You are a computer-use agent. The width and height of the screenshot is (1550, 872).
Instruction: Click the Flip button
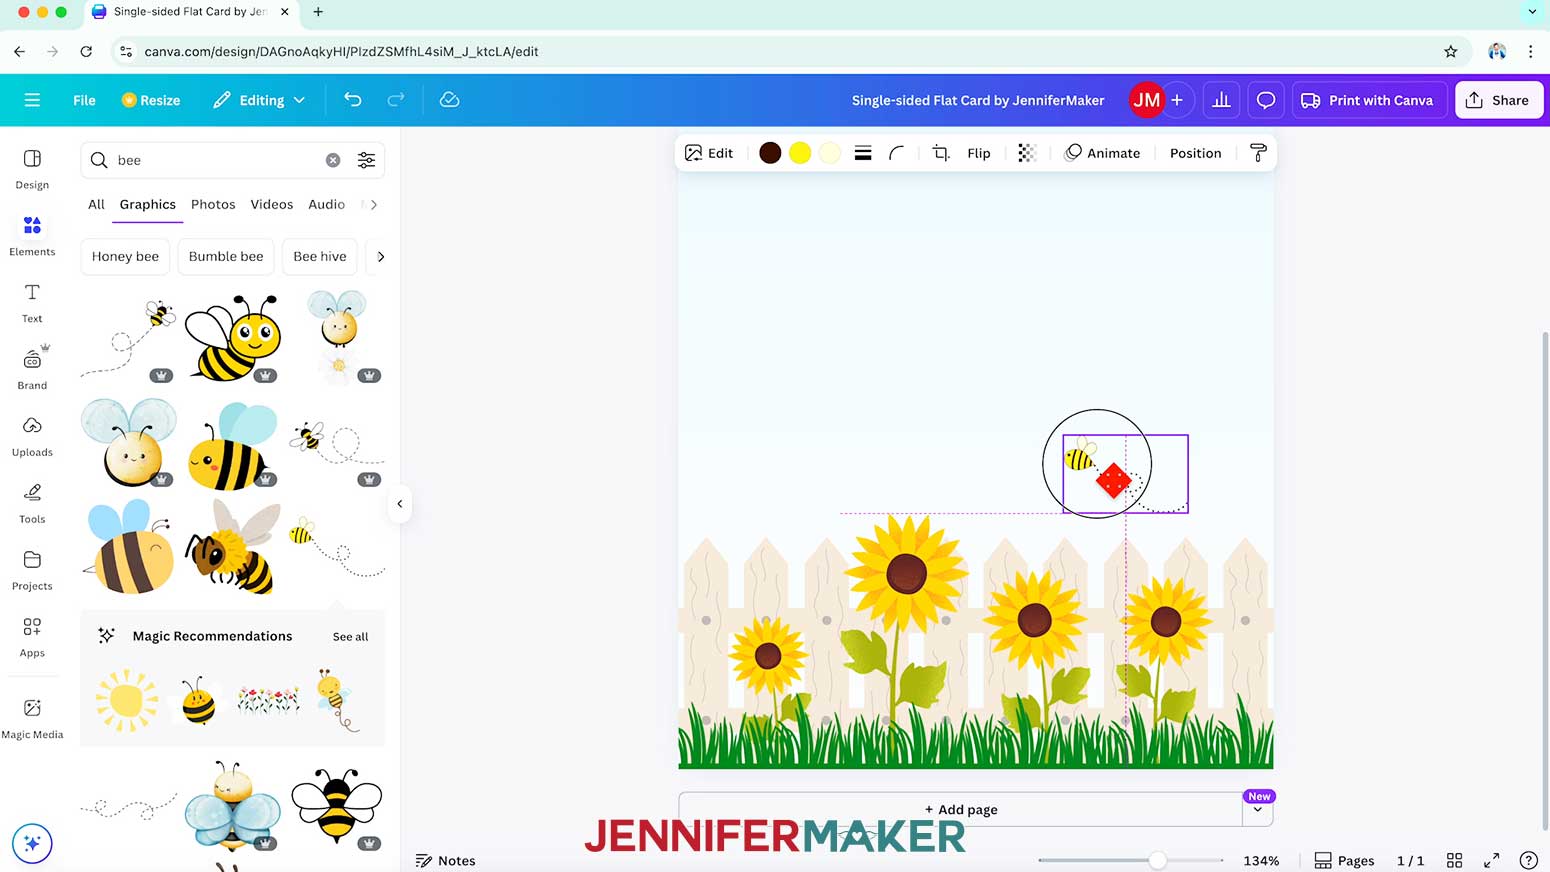tap(979, 153)
